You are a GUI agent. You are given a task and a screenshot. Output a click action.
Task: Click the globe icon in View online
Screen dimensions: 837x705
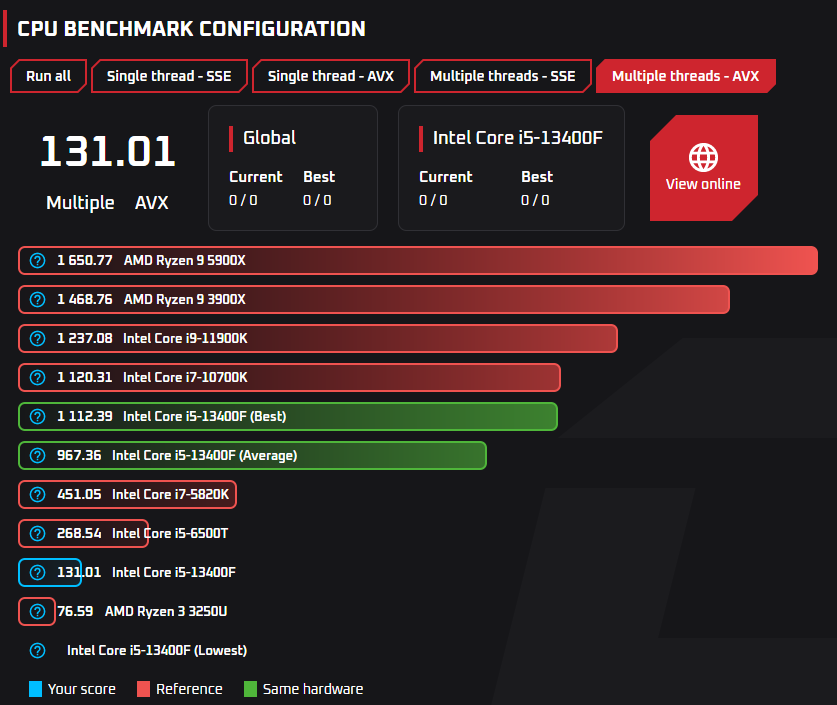(703, 157)
